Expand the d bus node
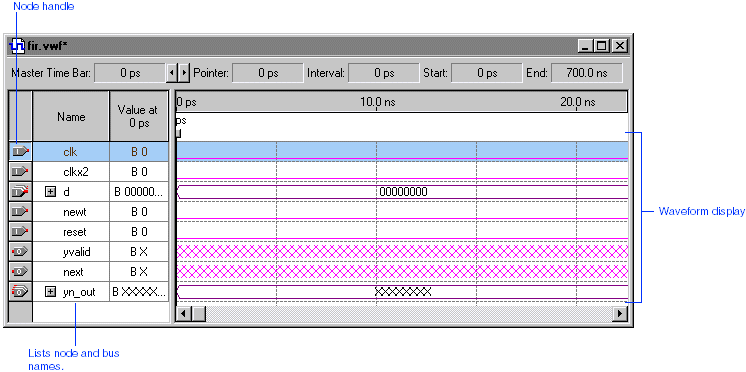 pos(49,192)
